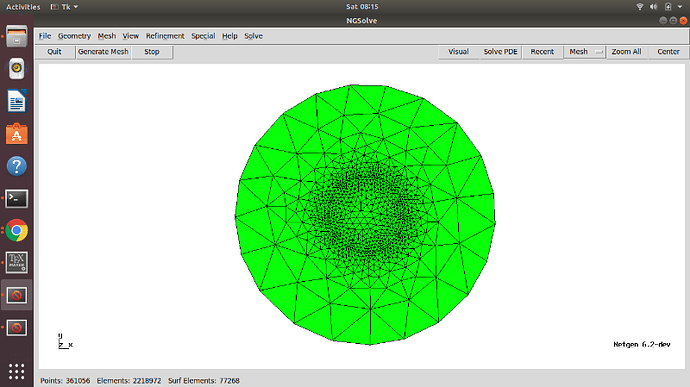Open the Files dock icon
The image size is (690, 387).
17,36
